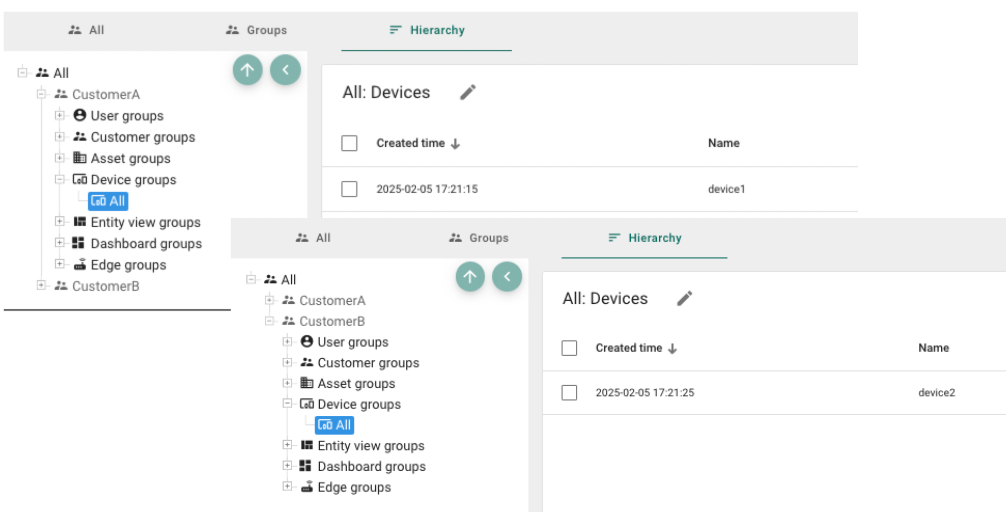Click User groups icon under CustomerA
Screen dimensions: 1006x512
point(80,115)
